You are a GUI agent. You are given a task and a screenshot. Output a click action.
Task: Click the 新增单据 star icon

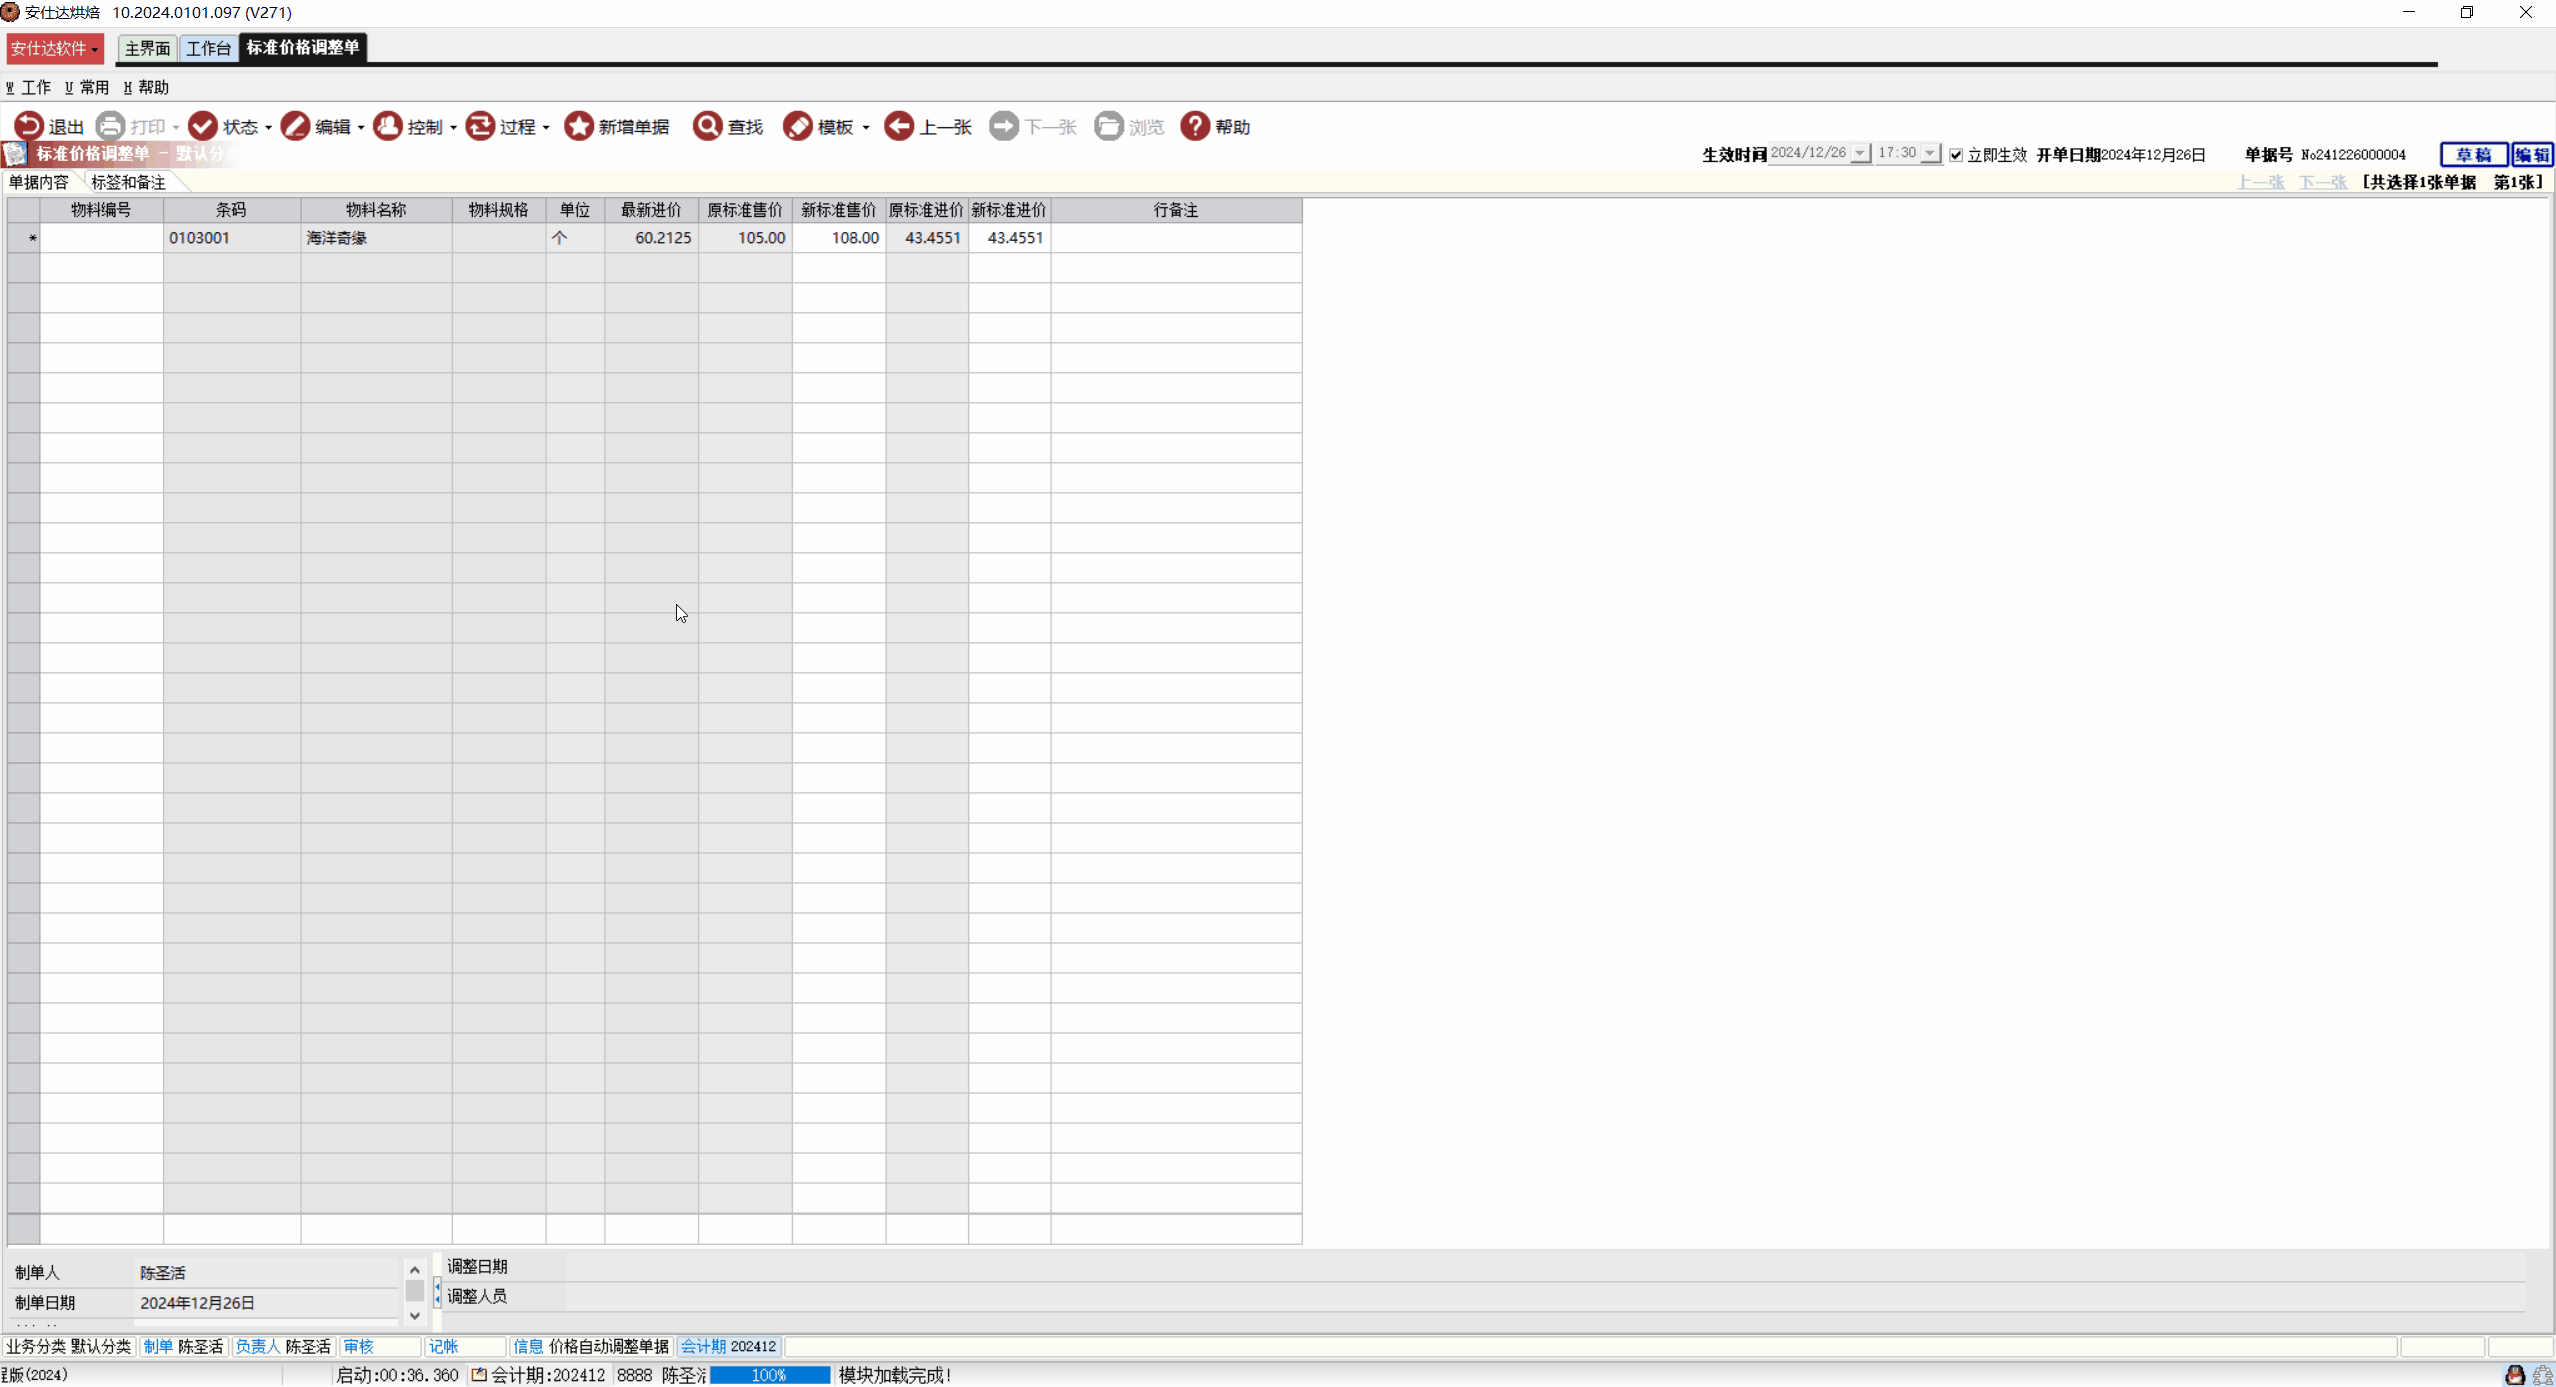click(578, 126)
